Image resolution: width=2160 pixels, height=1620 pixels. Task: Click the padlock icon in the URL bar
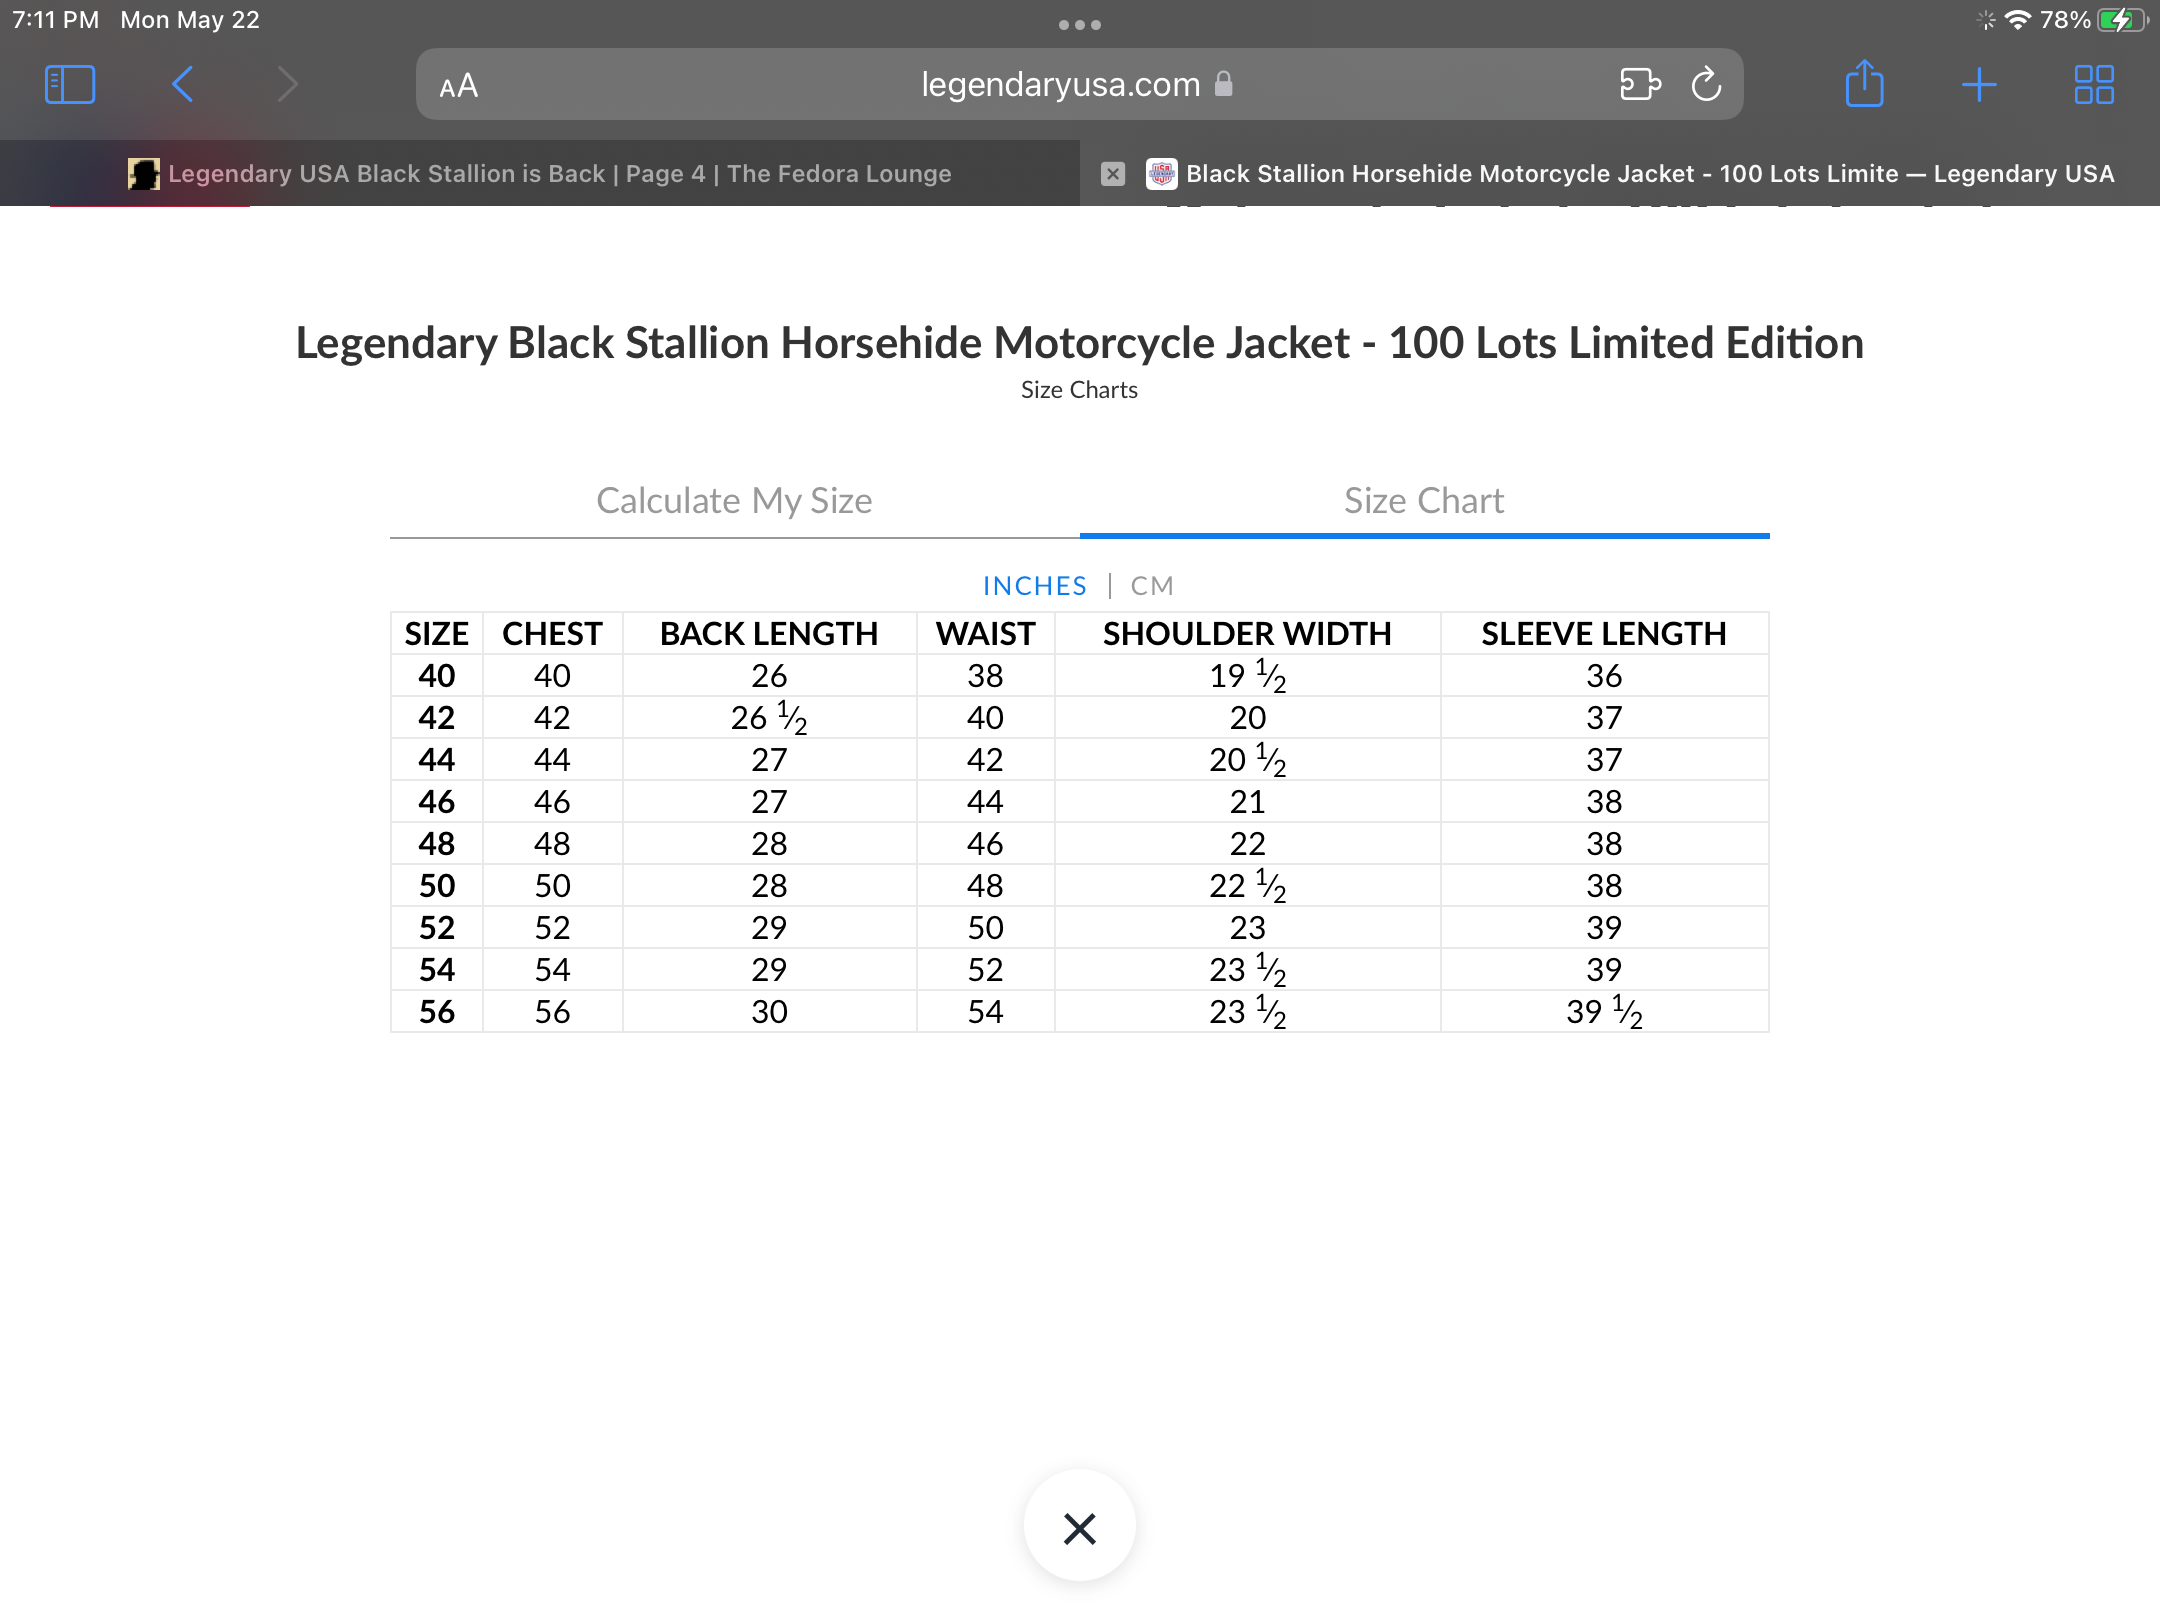[x=1223, y=84]
